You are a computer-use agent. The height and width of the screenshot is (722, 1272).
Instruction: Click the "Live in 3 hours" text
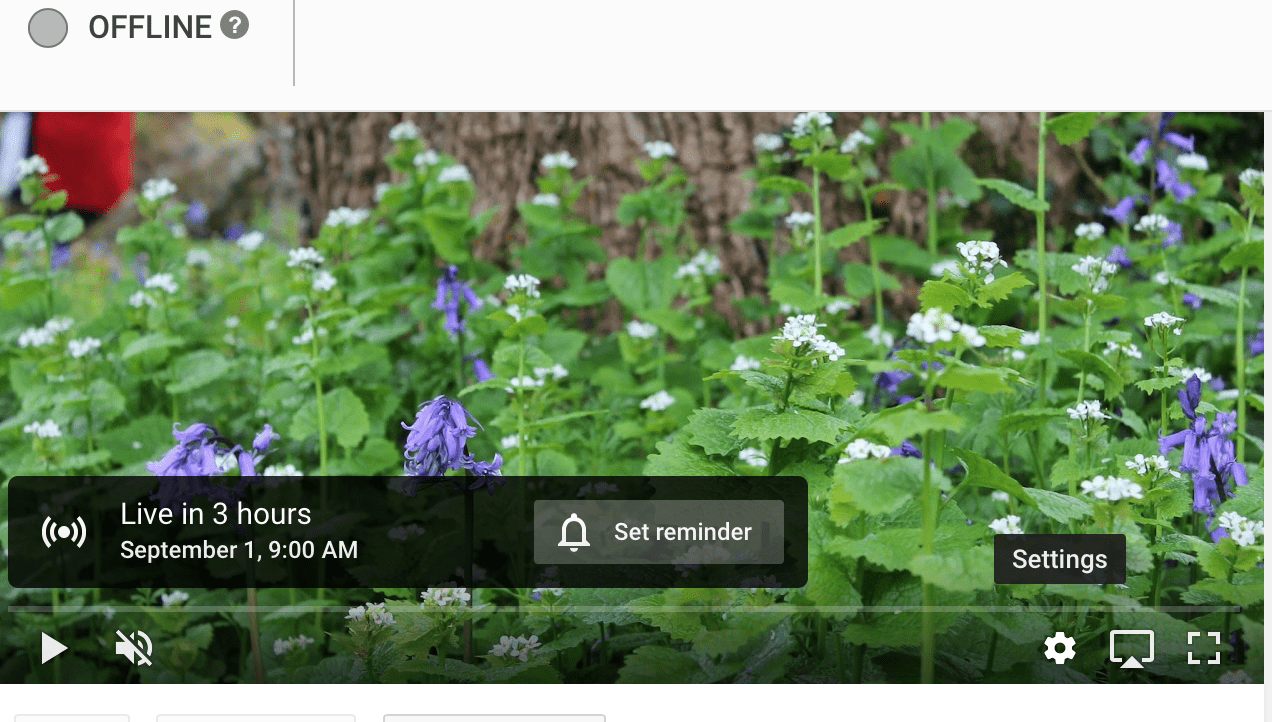[216, 514]
